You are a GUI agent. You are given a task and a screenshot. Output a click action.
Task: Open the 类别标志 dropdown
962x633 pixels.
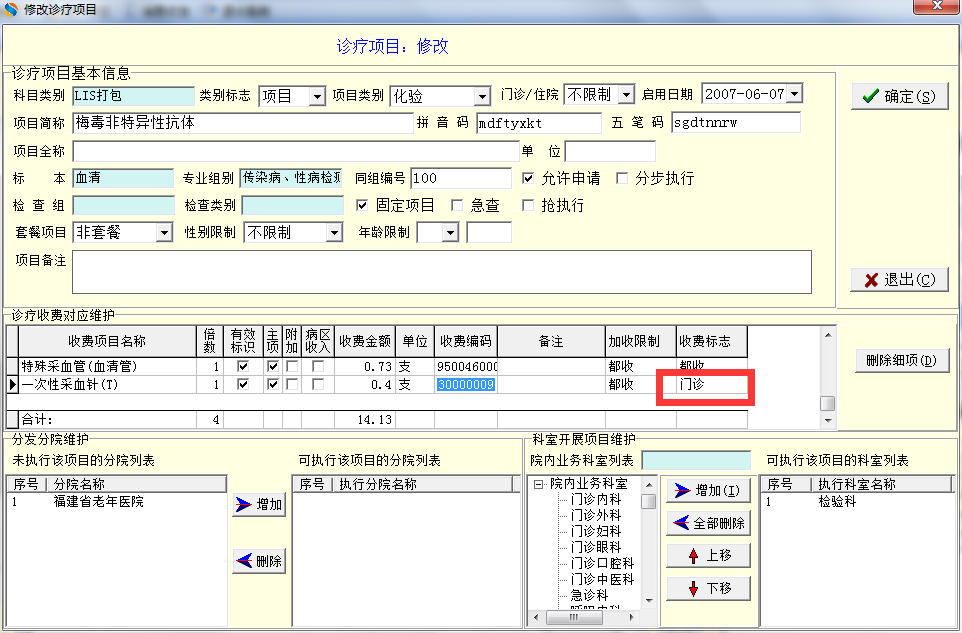click(x=317, y=96)
